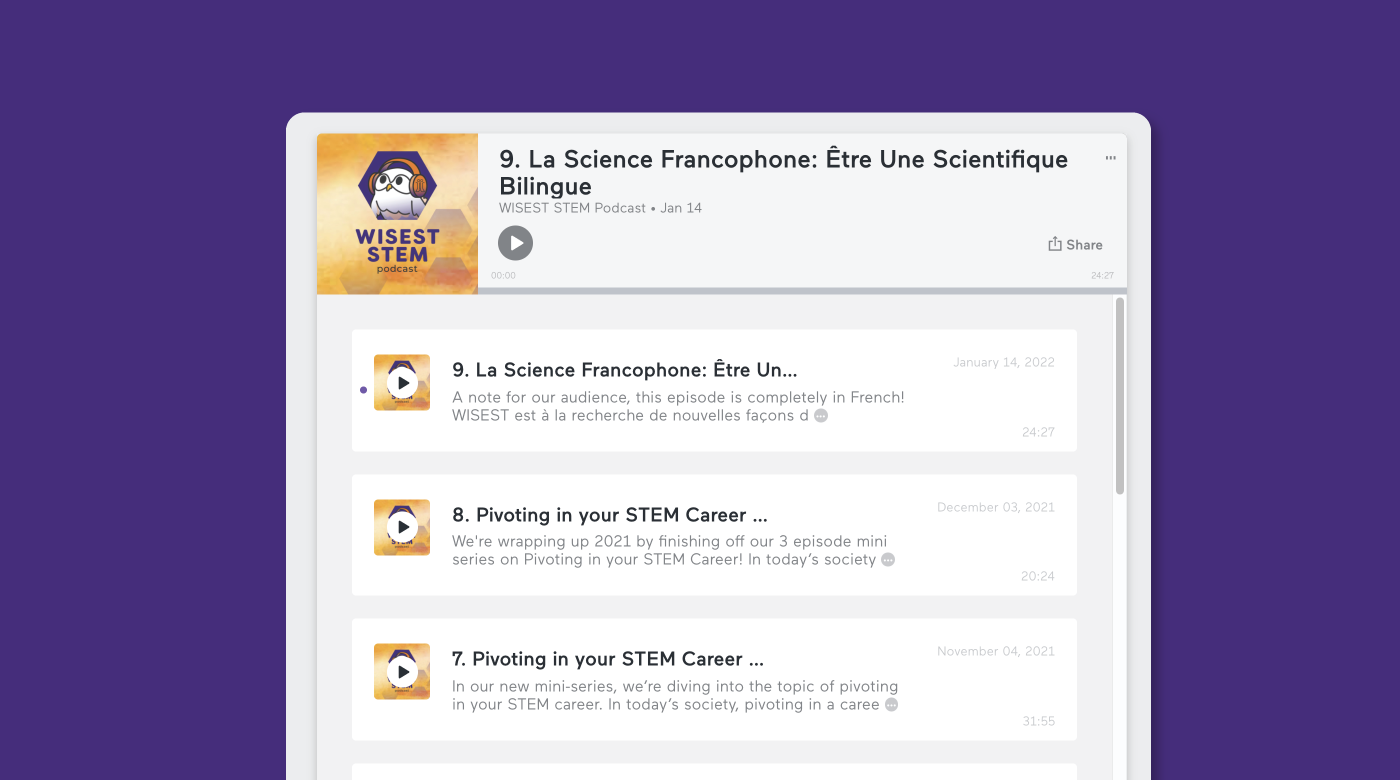Play episode 8 Pivoting in your STEM Career

[x=402, y=527]
